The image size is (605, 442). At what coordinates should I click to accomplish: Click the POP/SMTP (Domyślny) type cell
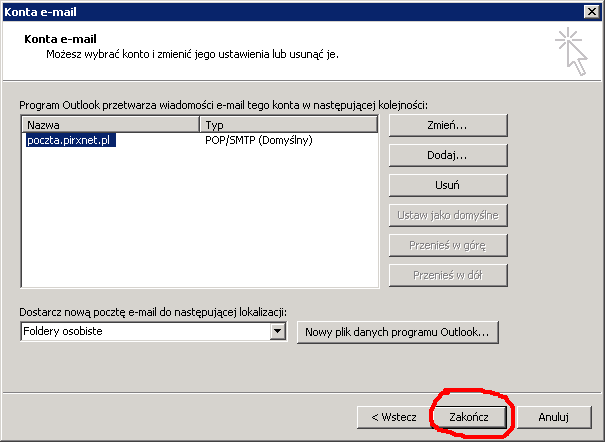[258, 141]
